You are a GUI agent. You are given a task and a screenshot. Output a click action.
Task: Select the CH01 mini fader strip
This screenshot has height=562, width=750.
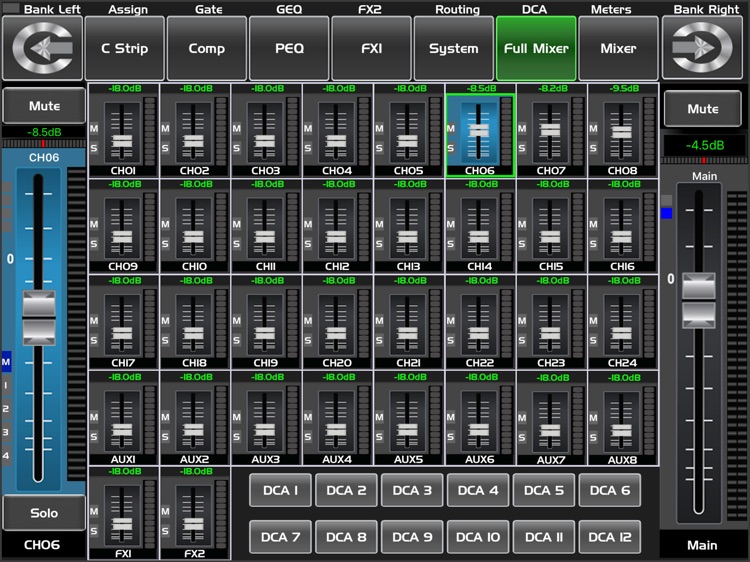tap(123, 130)
